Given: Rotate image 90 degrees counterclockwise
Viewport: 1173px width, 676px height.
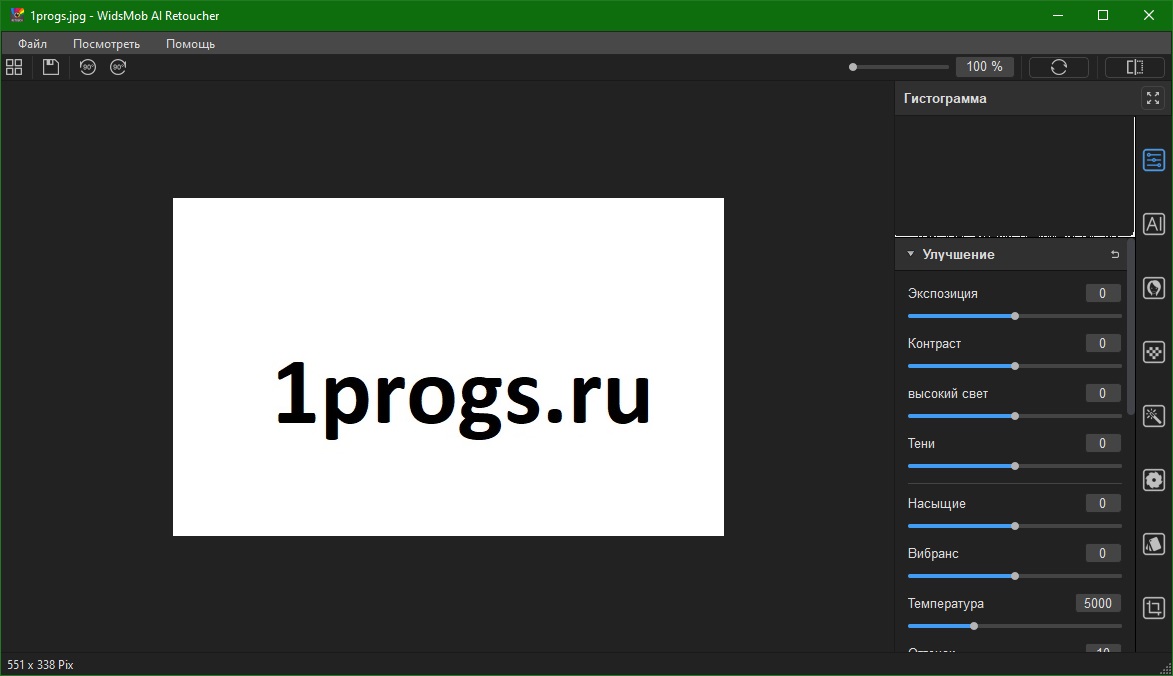Looking at the screenshot, I should [88, 67].
